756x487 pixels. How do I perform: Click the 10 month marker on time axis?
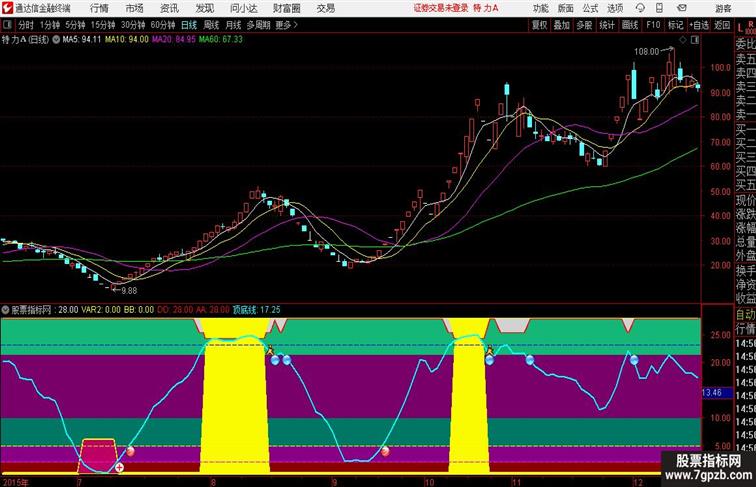(x=429, y=482)
